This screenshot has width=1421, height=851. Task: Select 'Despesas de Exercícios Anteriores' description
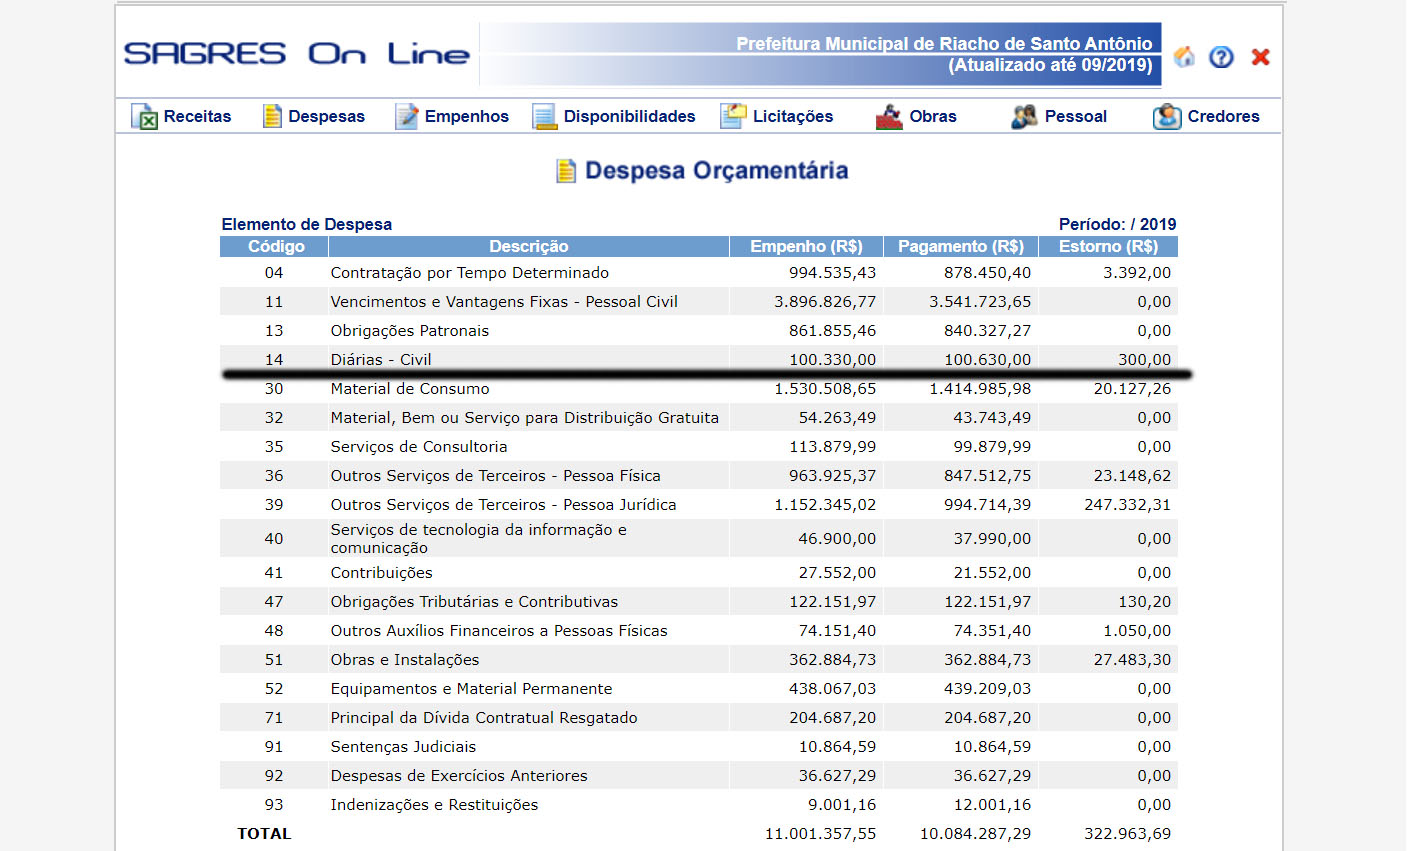(459, 776)
